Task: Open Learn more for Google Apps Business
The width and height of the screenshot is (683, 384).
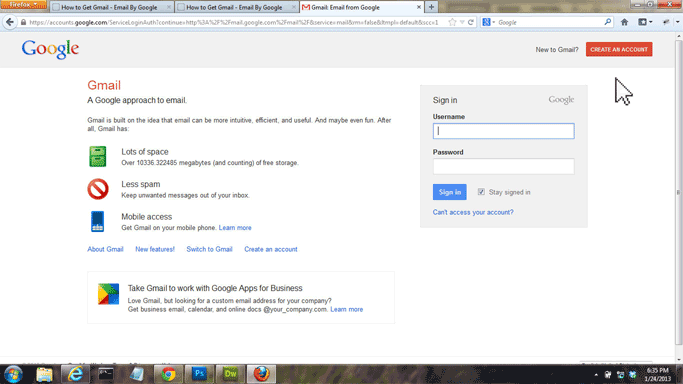Action: pyautogui.click(x=347, y=309)
